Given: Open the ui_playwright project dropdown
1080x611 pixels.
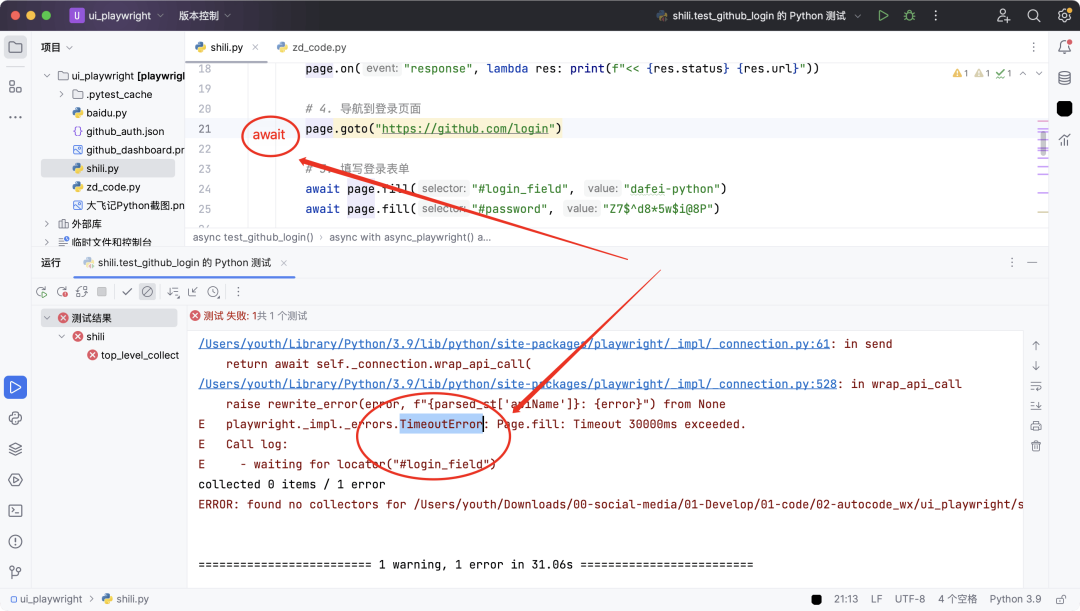Looking at the screenshot, I should point(118,15).
